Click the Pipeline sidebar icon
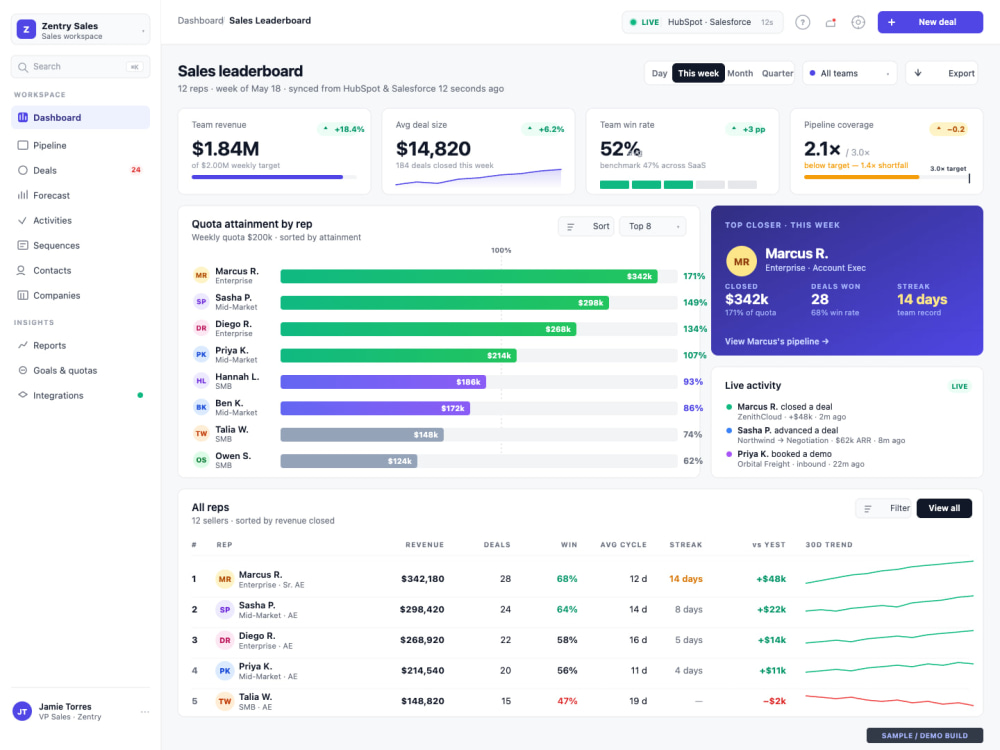Image resolution: width=1000 pixels, height=750 pixels. [23, 145]
